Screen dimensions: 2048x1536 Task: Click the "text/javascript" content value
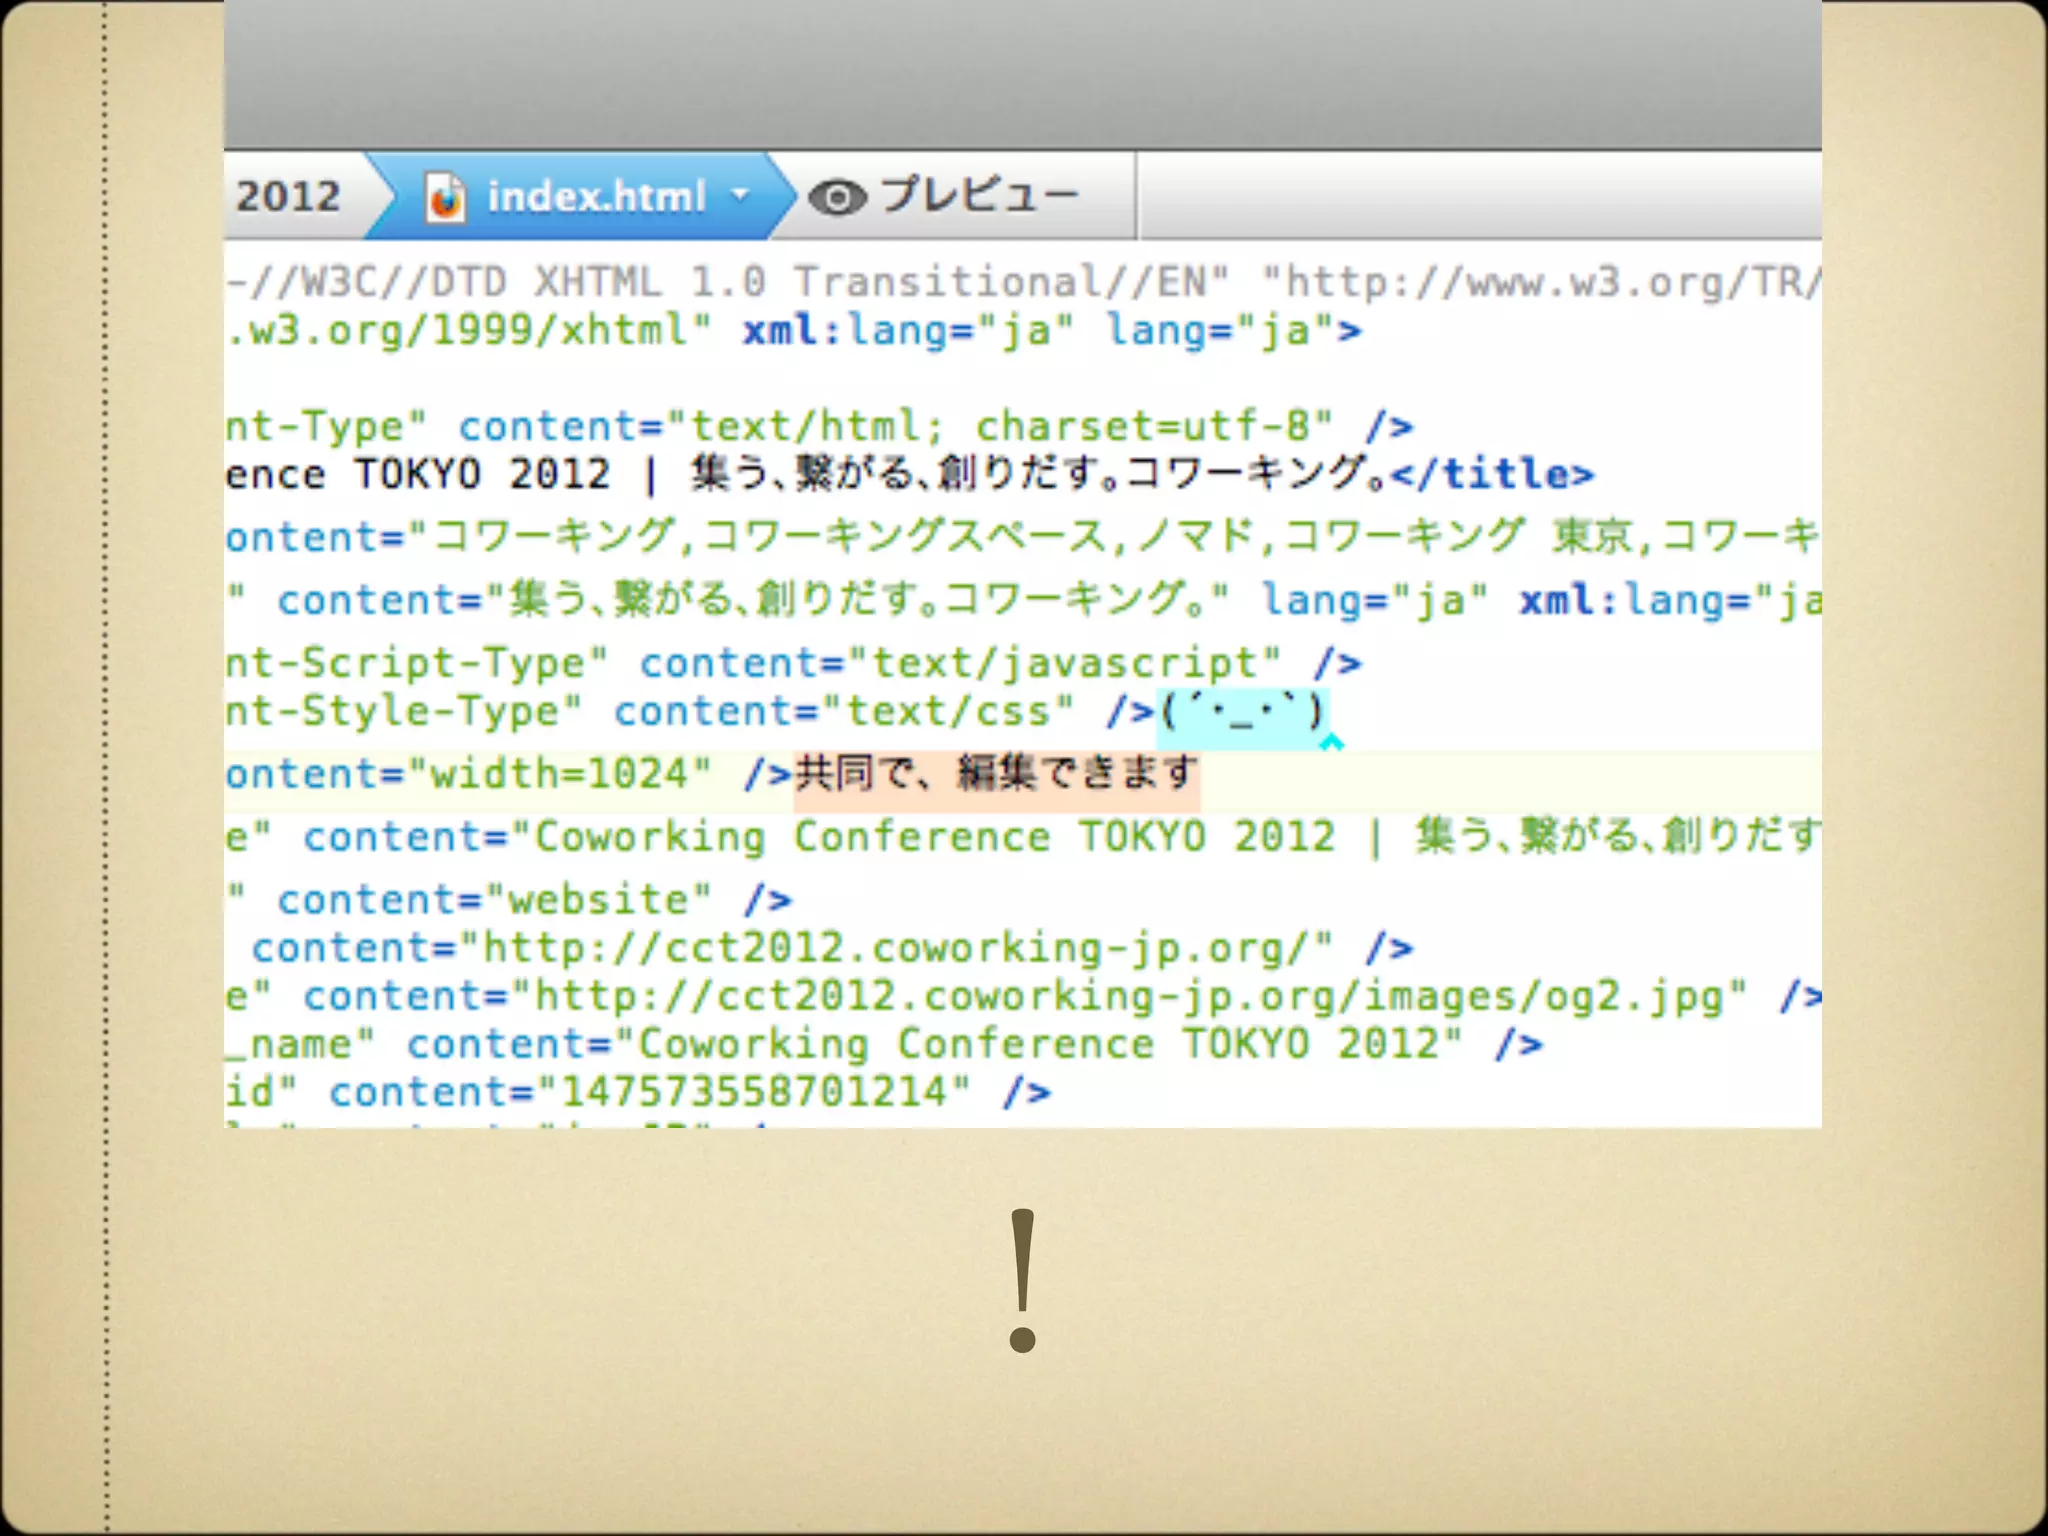1063,664
